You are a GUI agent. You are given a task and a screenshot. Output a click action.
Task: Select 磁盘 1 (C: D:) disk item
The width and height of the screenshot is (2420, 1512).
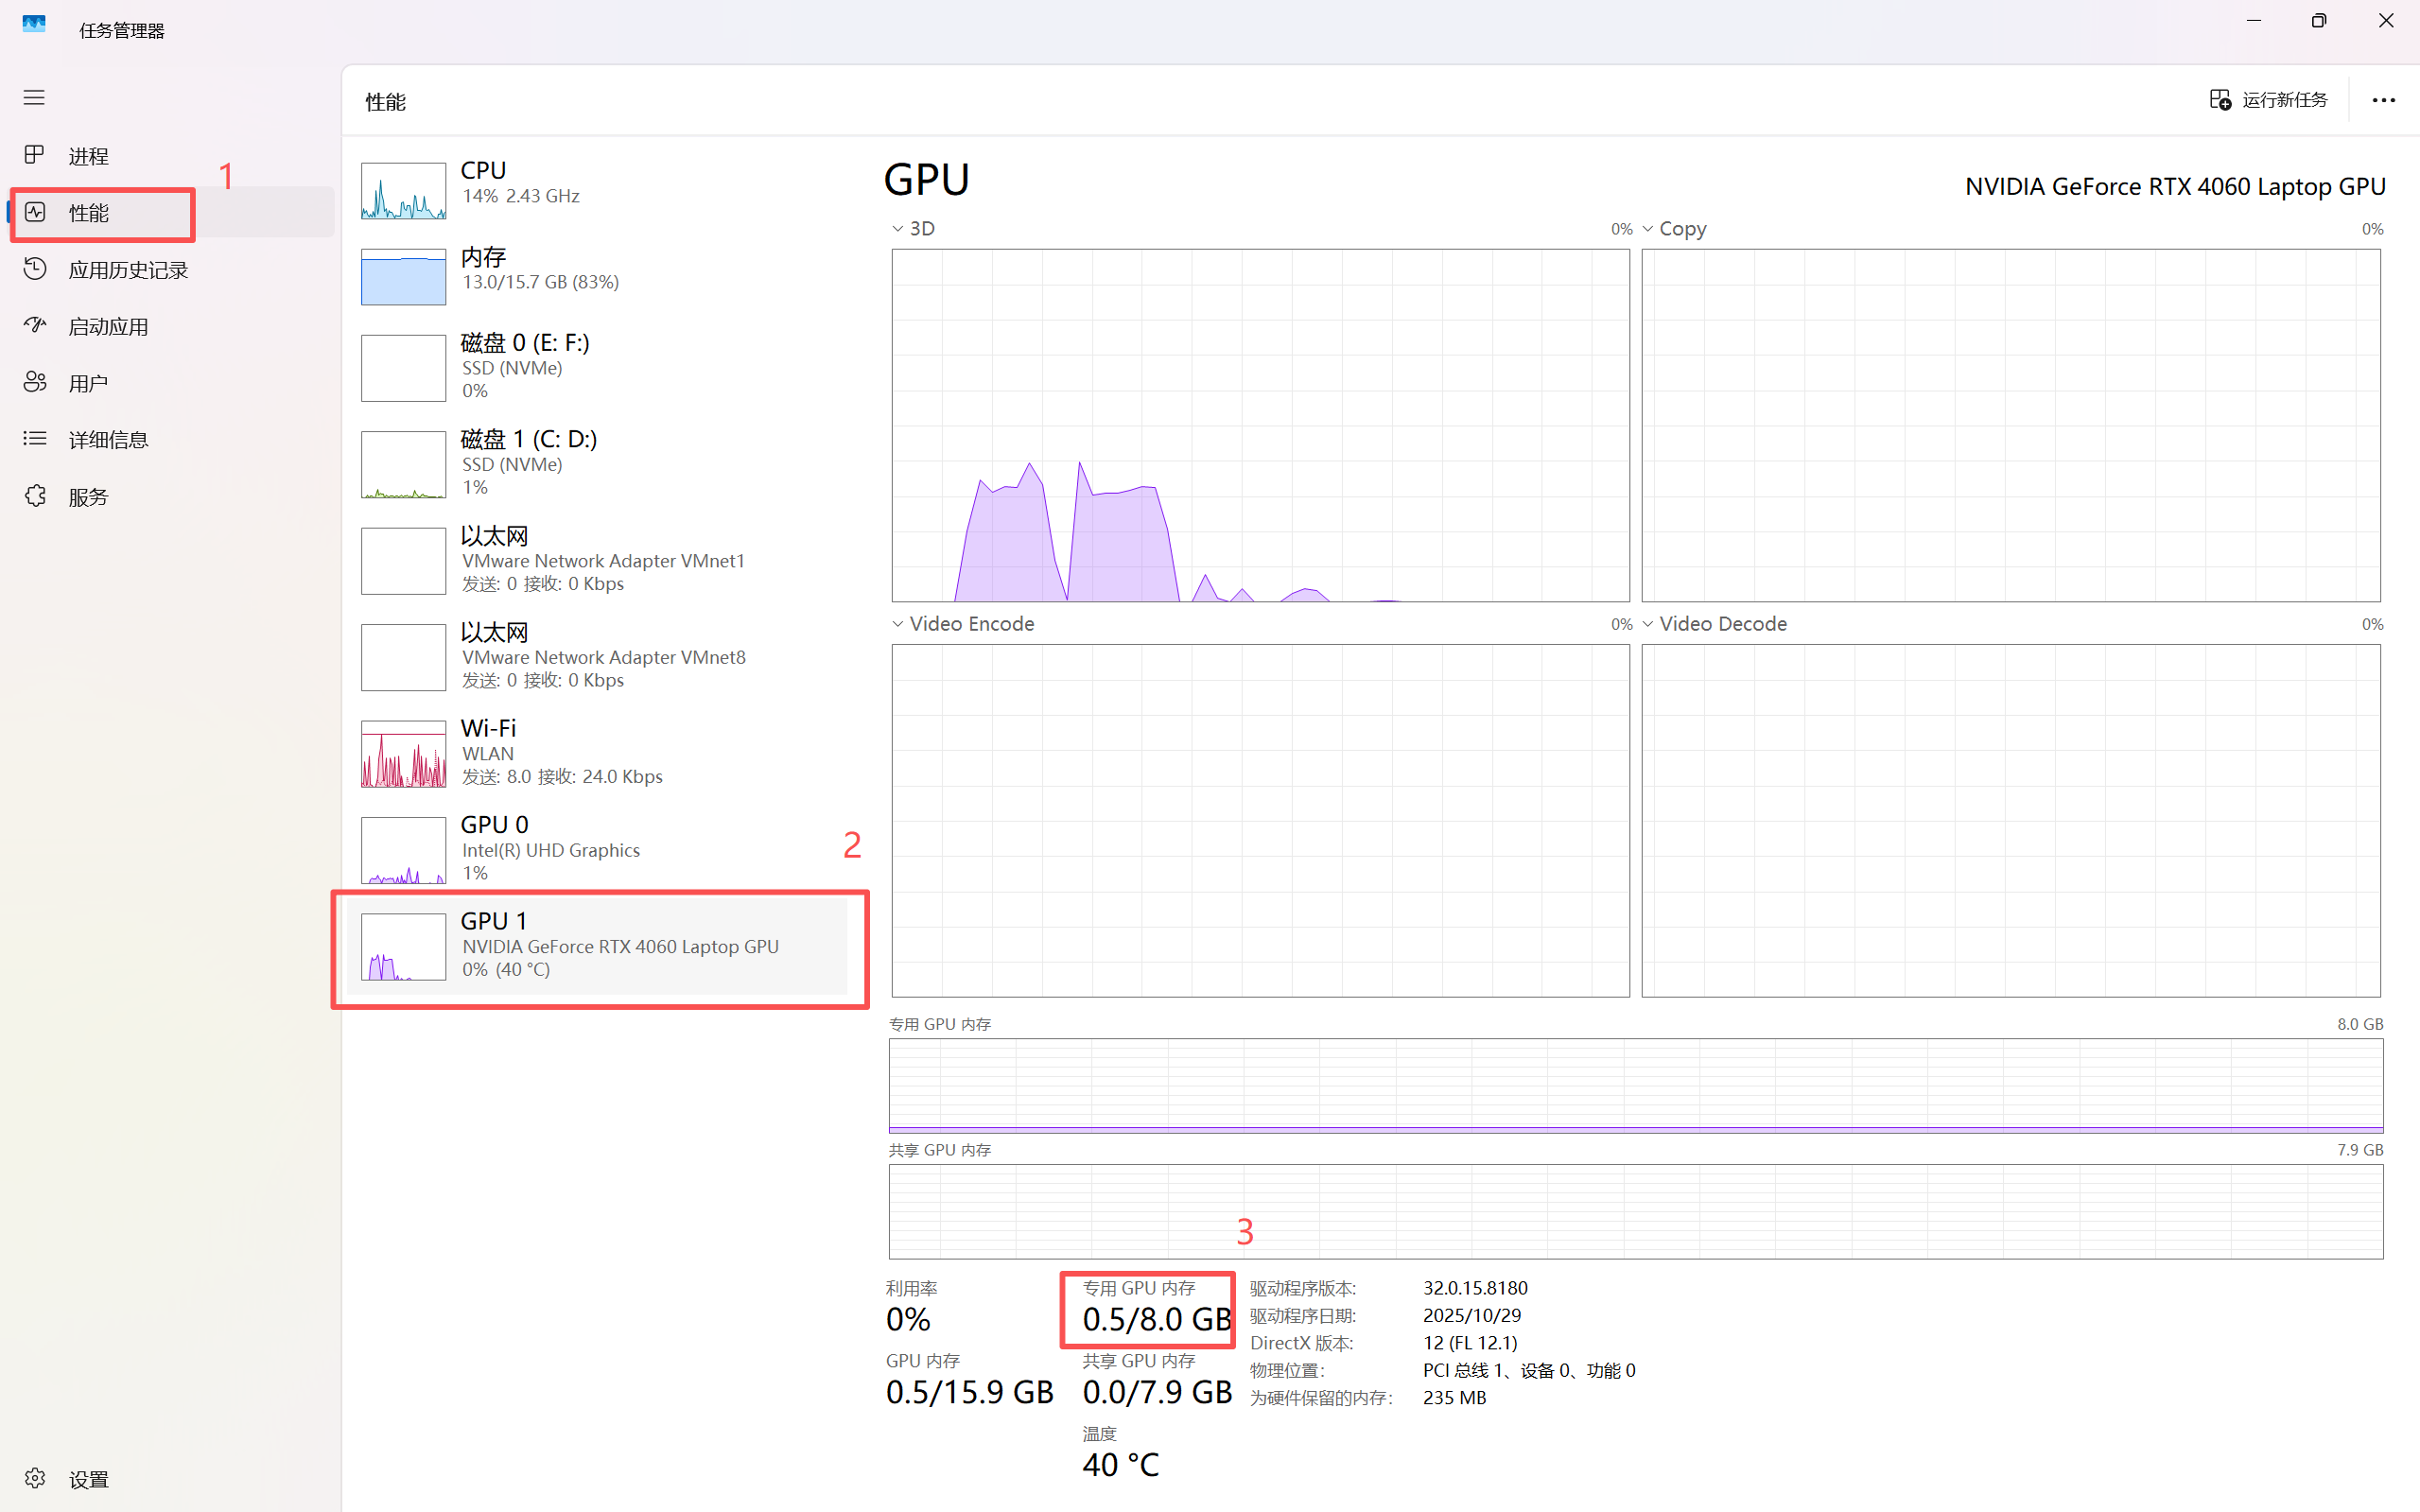(600, 463)
